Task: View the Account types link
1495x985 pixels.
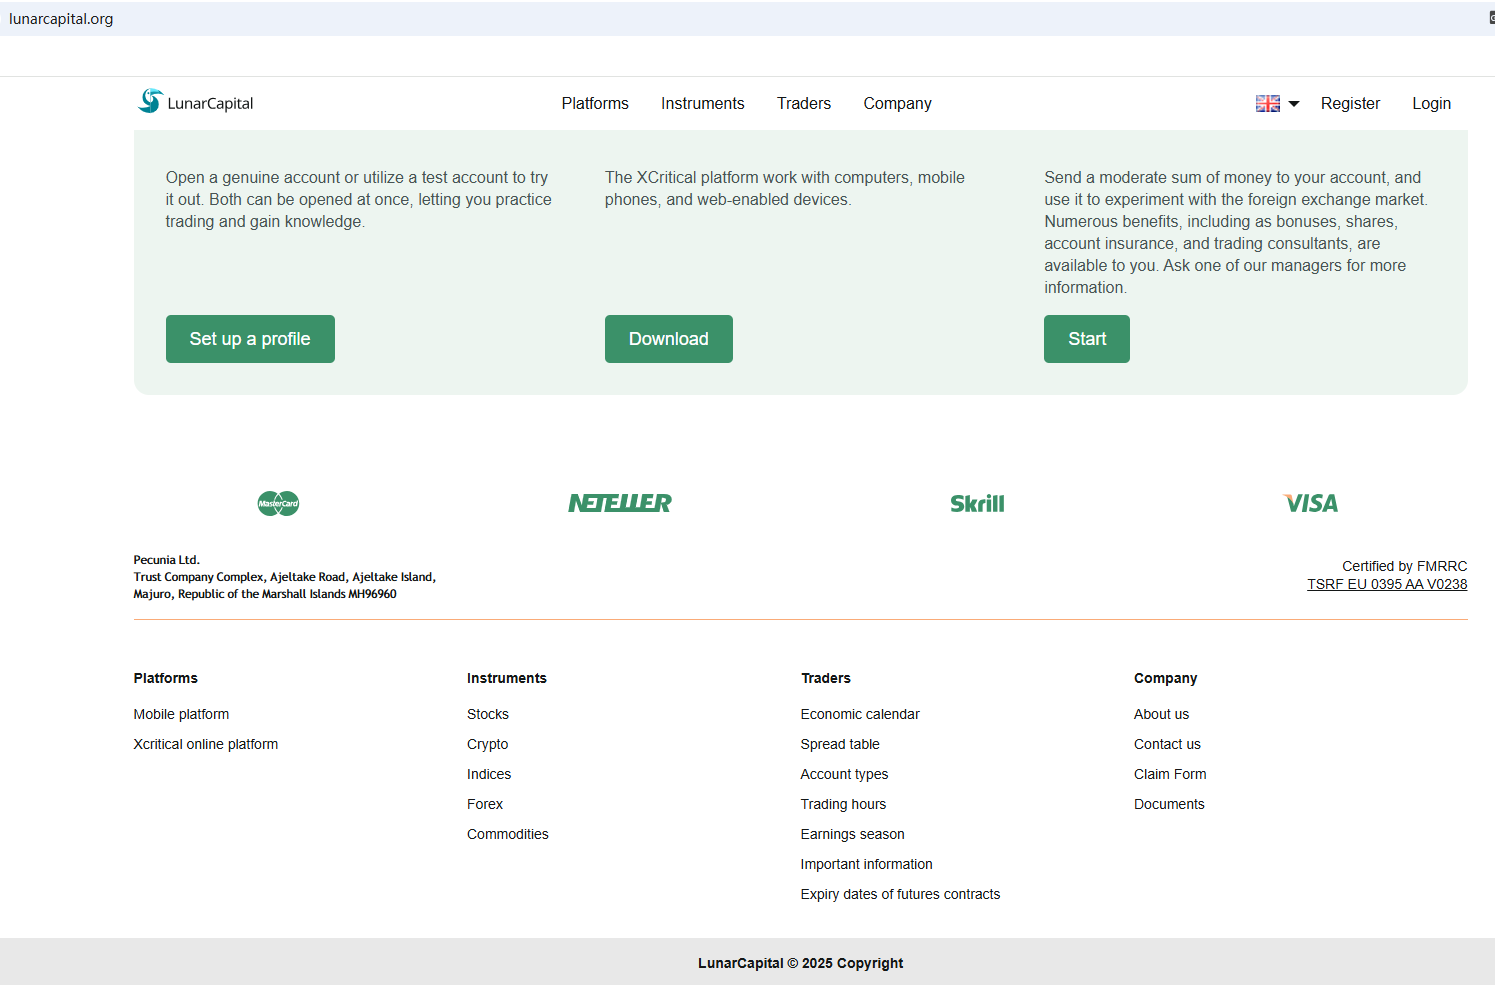Action: coord(844,774)
